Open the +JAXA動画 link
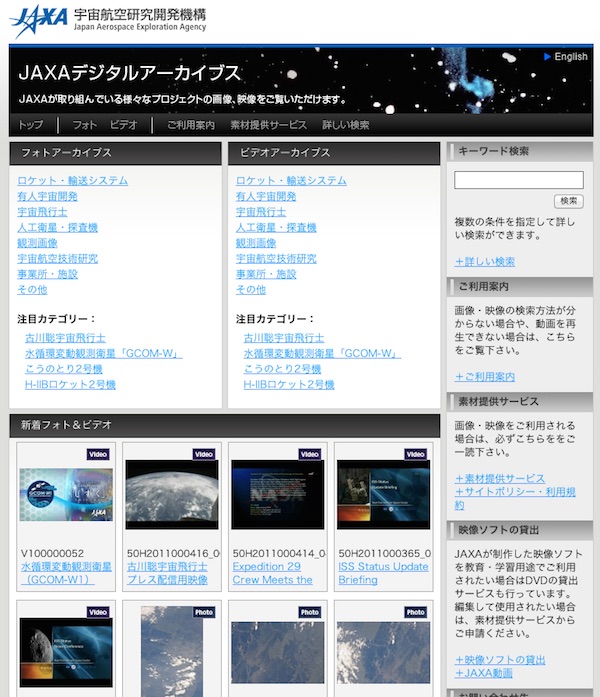 pyautogui.click(x=484, y=673)
